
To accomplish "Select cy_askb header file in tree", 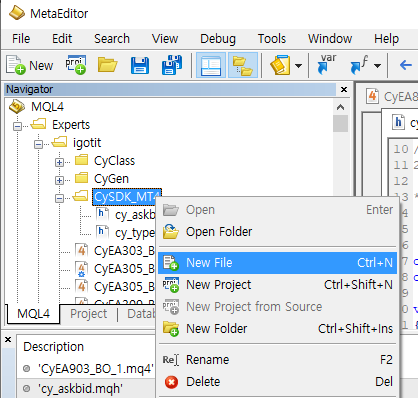I will pos(135,215).
